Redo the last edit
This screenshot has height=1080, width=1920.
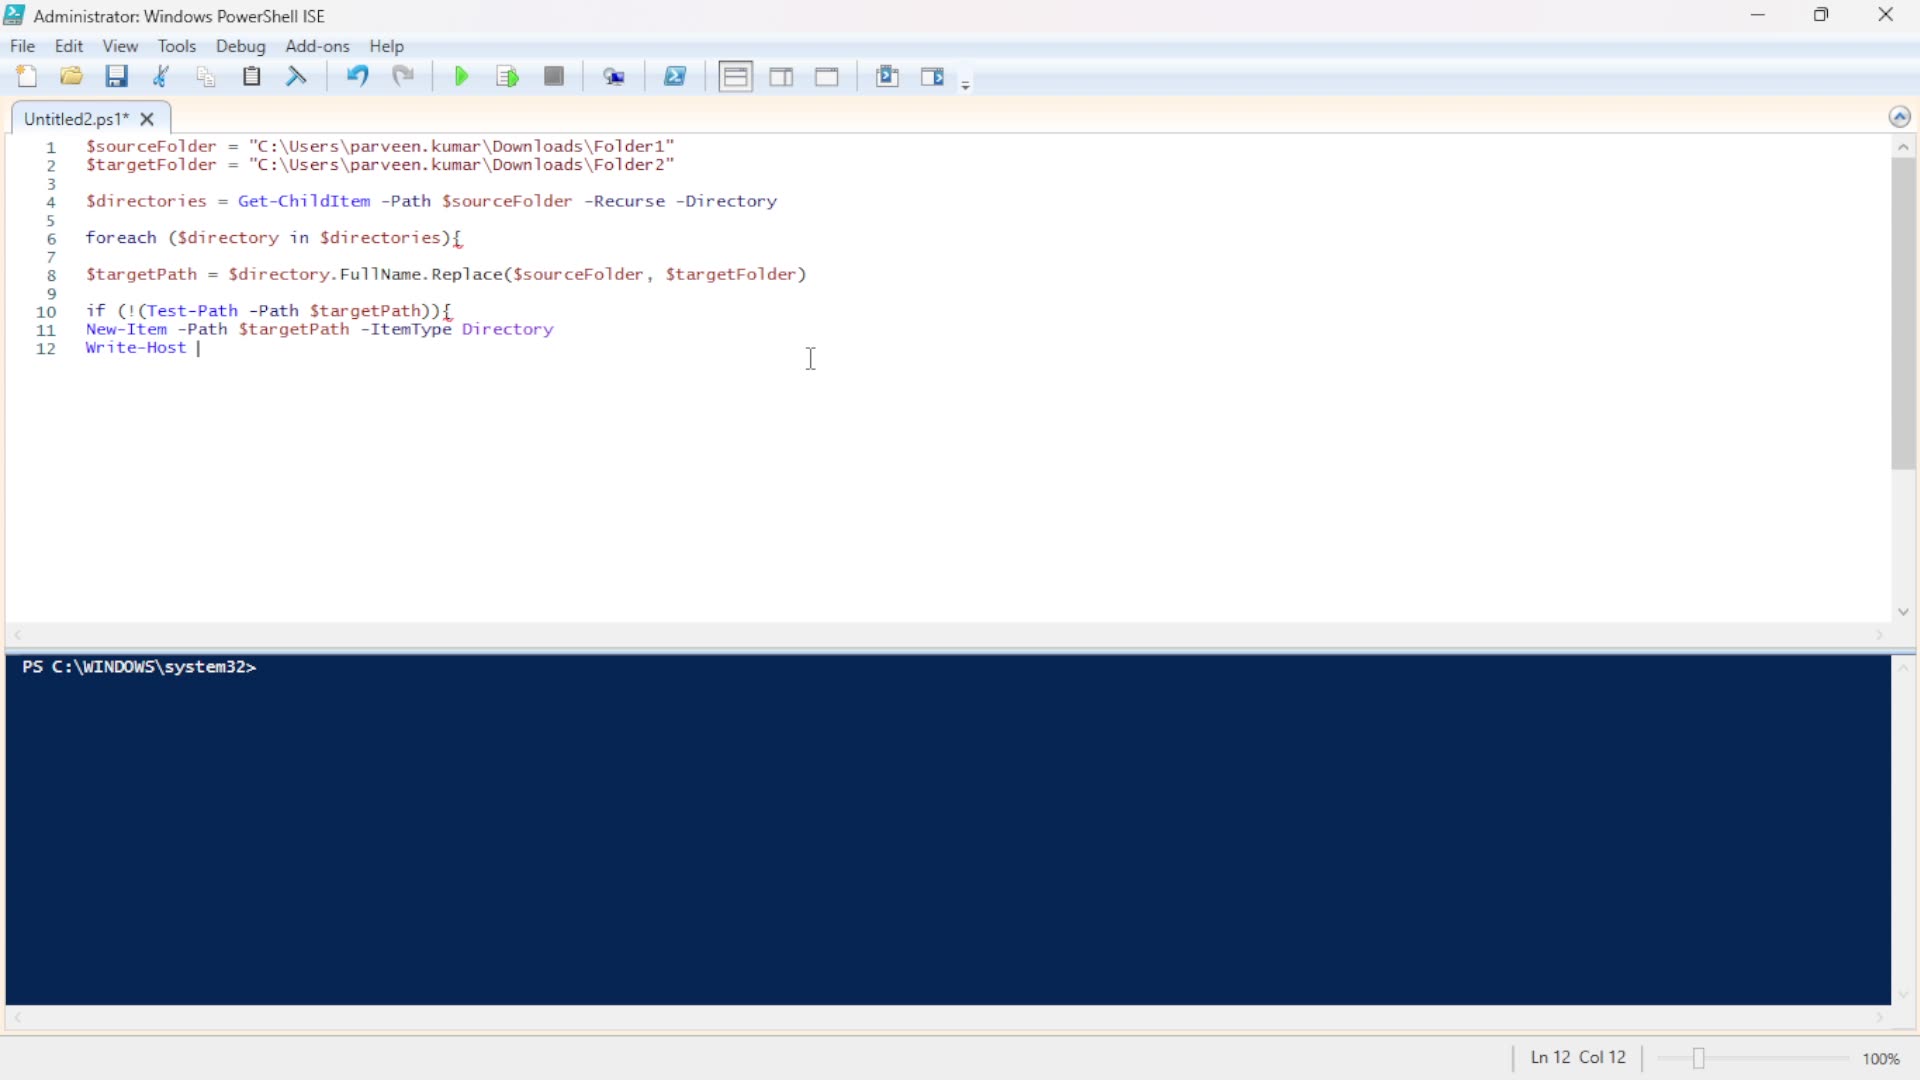tap(403, 76)
